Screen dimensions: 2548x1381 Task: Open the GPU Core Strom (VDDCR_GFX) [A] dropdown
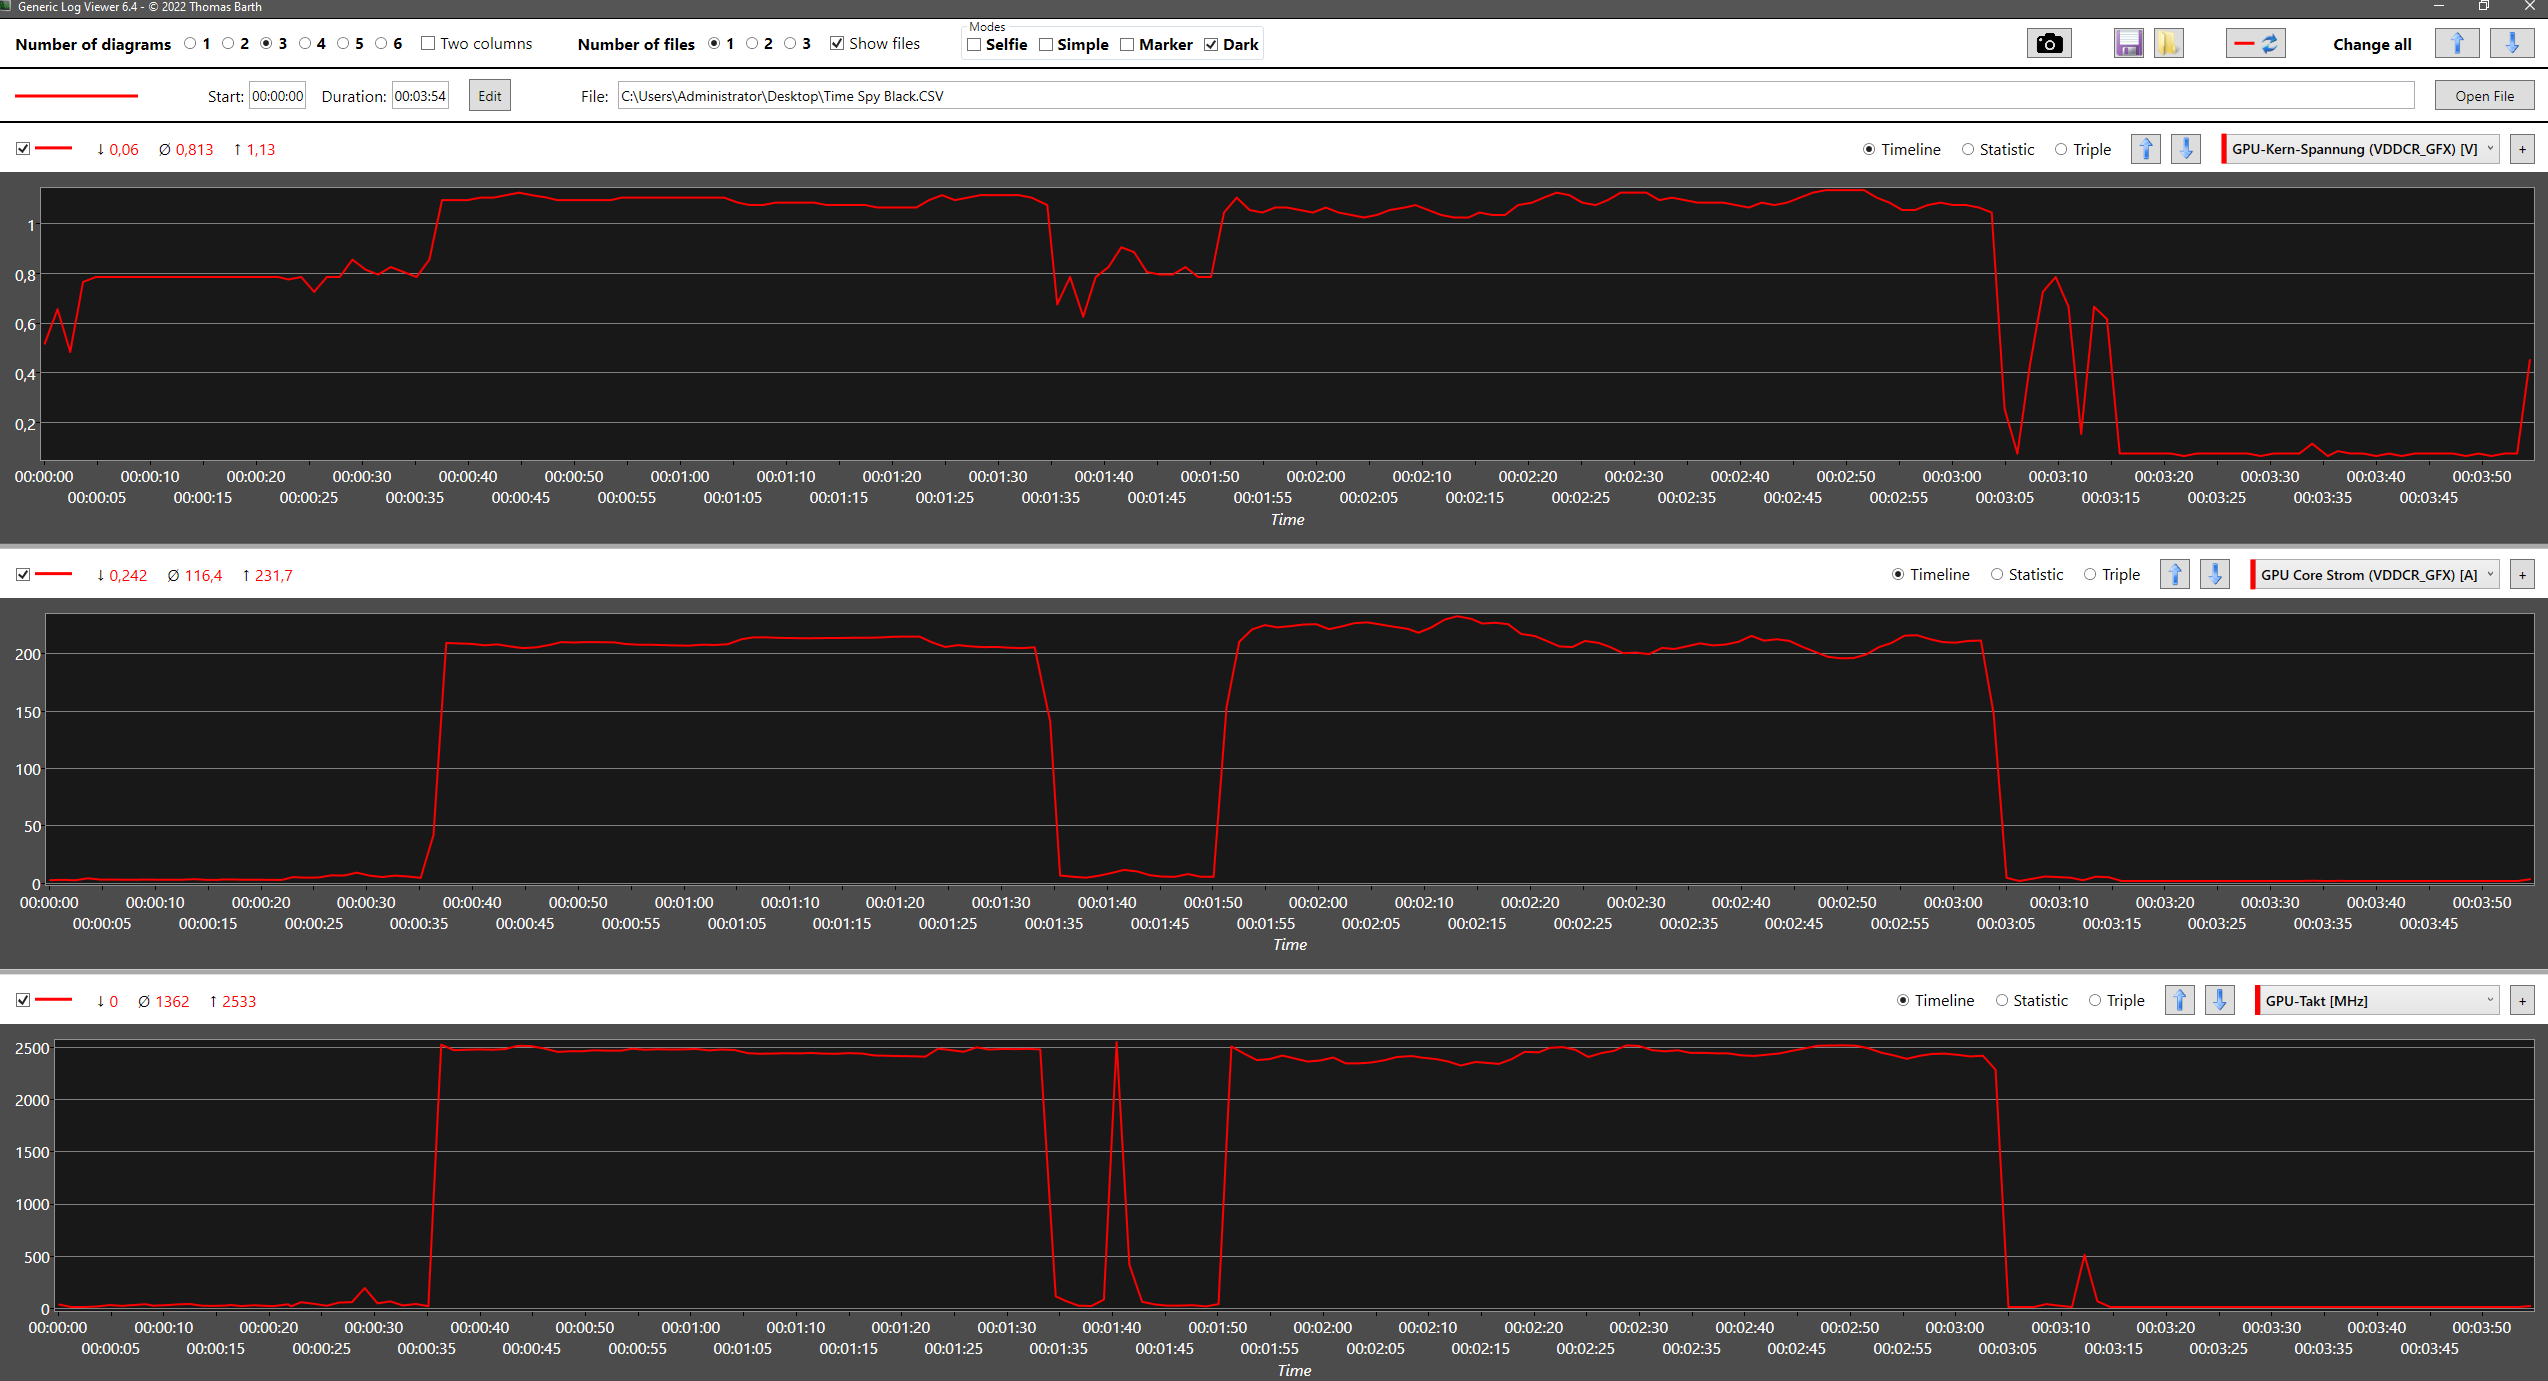pos(2374,575)
